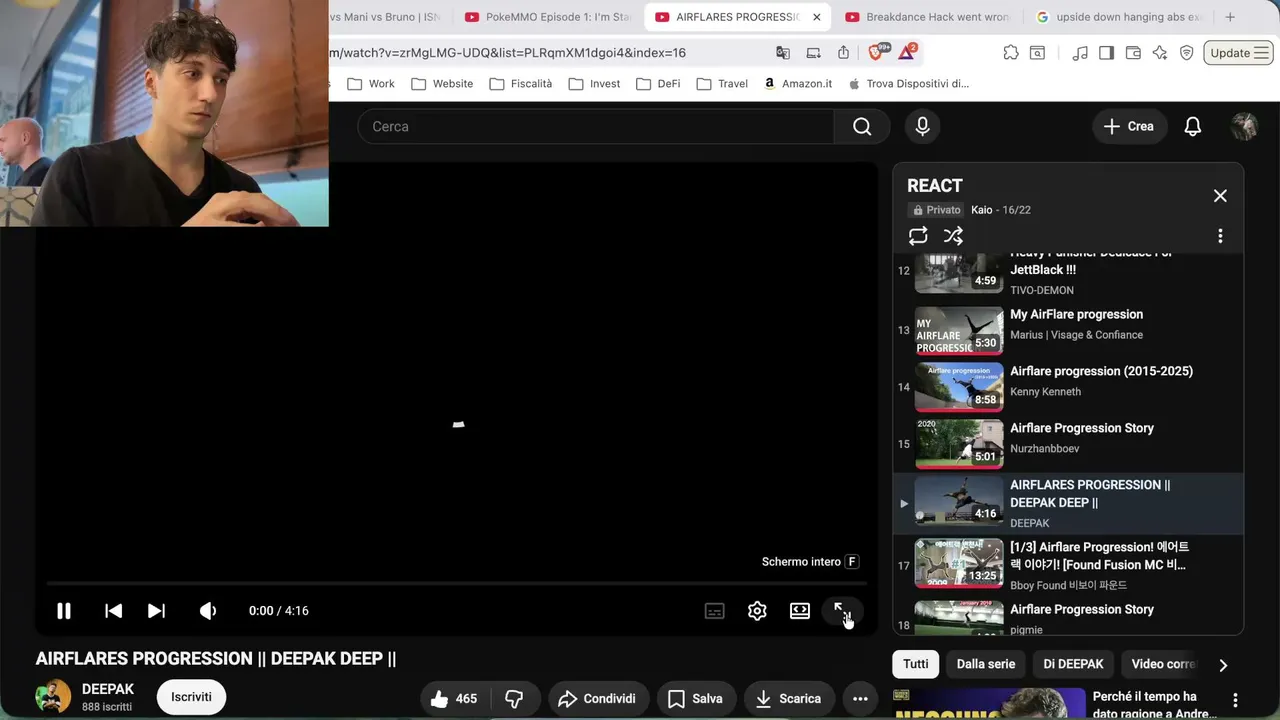This screenshot has height=720, width=1280.
Task: Play Airflare progression (2015-2025) thumbnail
Action: click(x=959, y=387)
